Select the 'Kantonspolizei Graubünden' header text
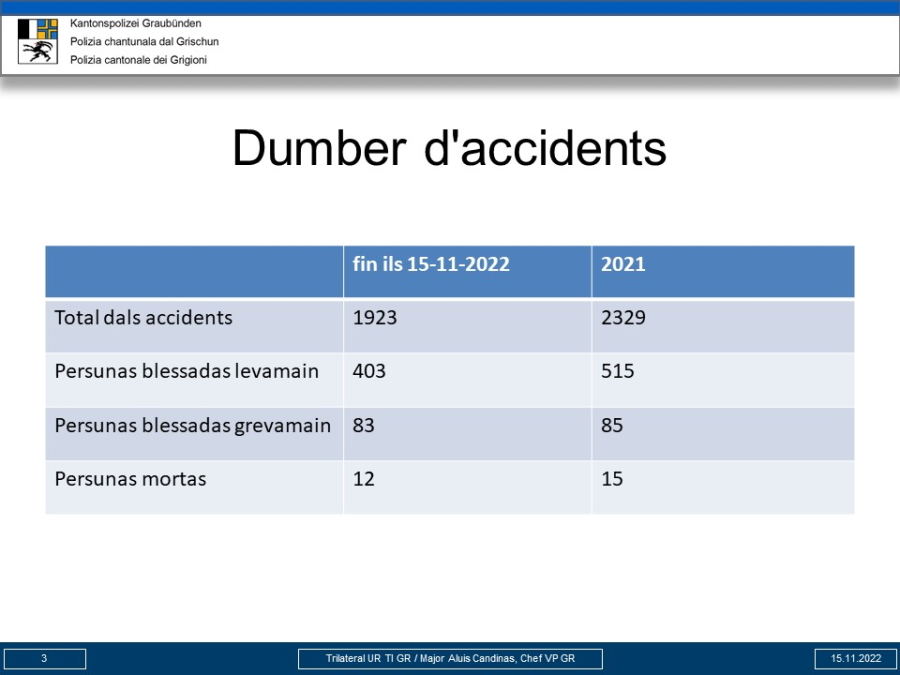 point(135,23)
